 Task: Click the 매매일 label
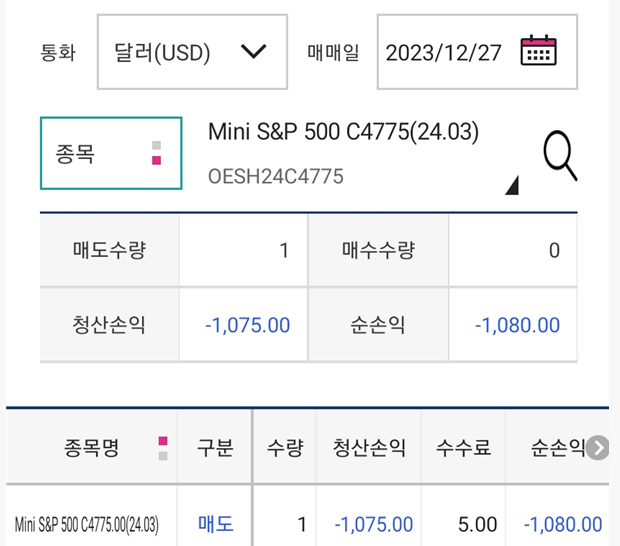(x=333, y=52)
